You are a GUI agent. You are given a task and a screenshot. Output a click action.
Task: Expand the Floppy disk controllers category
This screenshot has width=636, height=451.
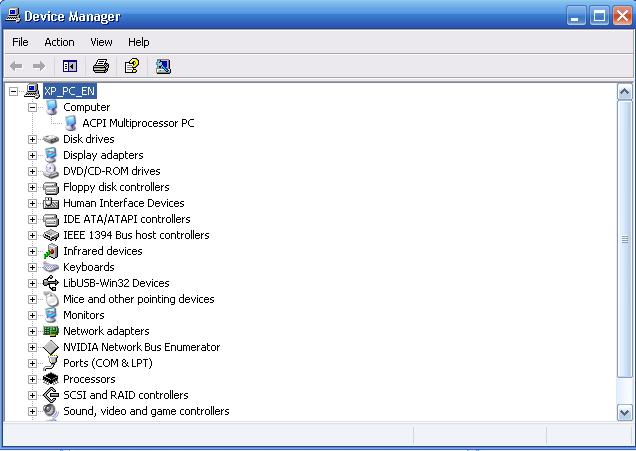32,187
